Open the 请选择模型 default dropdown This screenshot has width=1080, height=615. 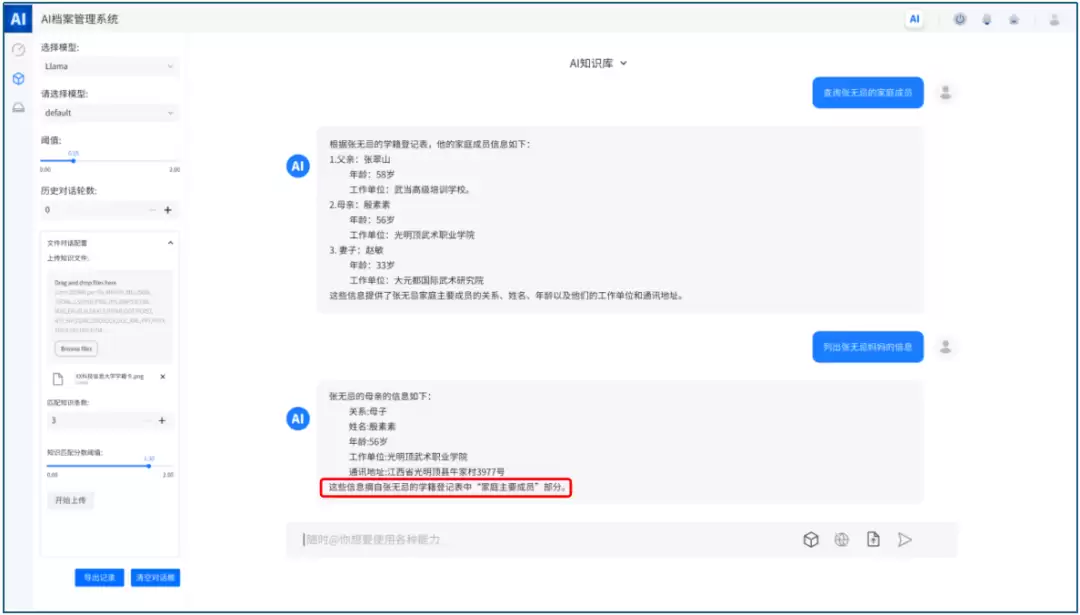[x=110, y=112]
